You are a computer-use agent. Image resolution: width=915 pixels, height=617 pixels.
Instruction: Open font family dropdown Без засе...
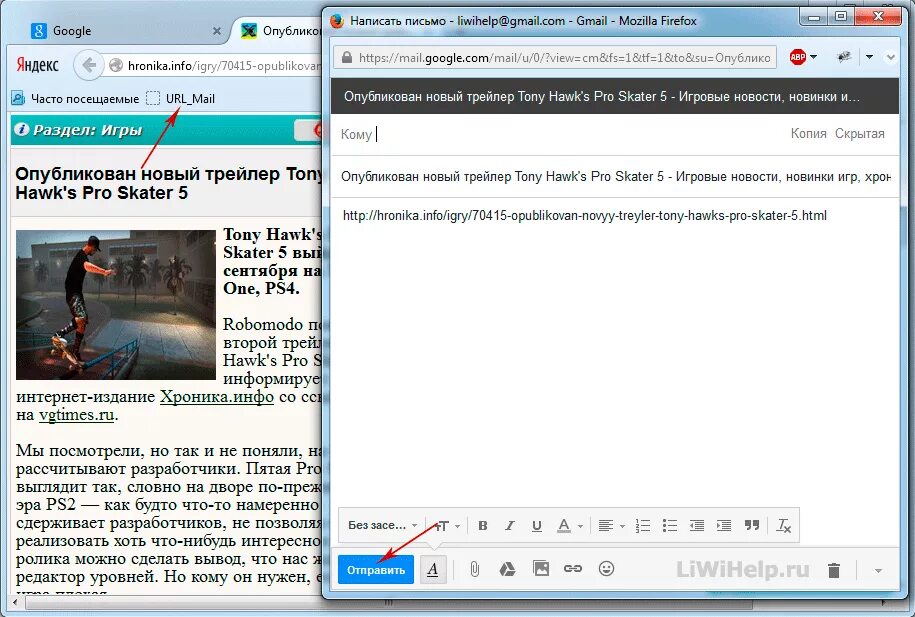click(x=382, y=525)
